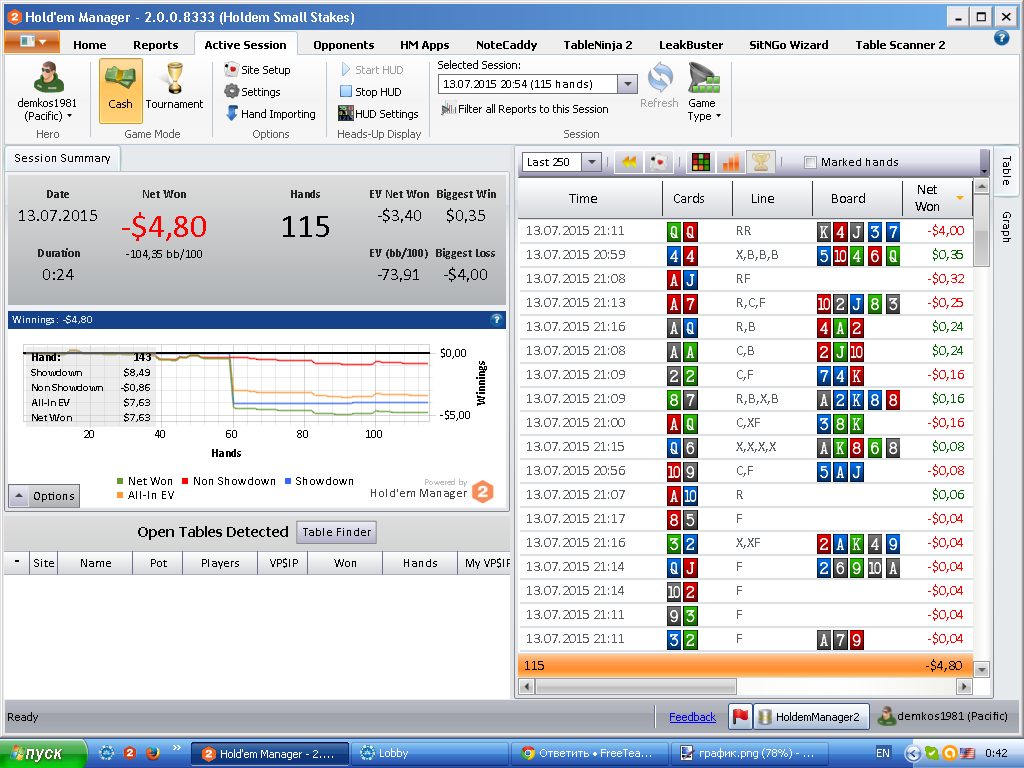Switch to the Lobby taskbar window
Screen dimensions: 1024x768
click(x=430, y=754)
